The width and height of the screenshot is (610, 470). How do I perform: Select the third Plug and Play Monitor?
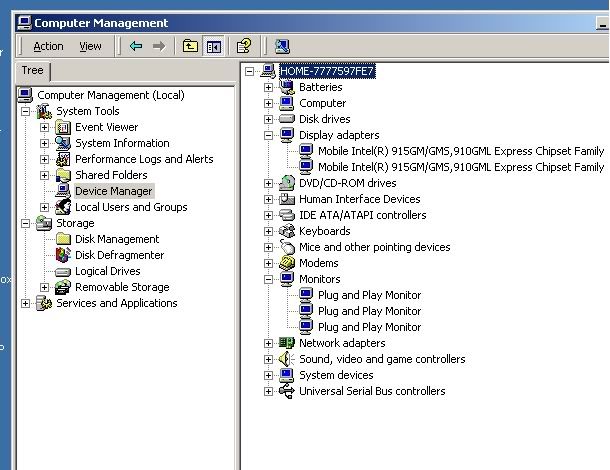(x=369, y=327)
